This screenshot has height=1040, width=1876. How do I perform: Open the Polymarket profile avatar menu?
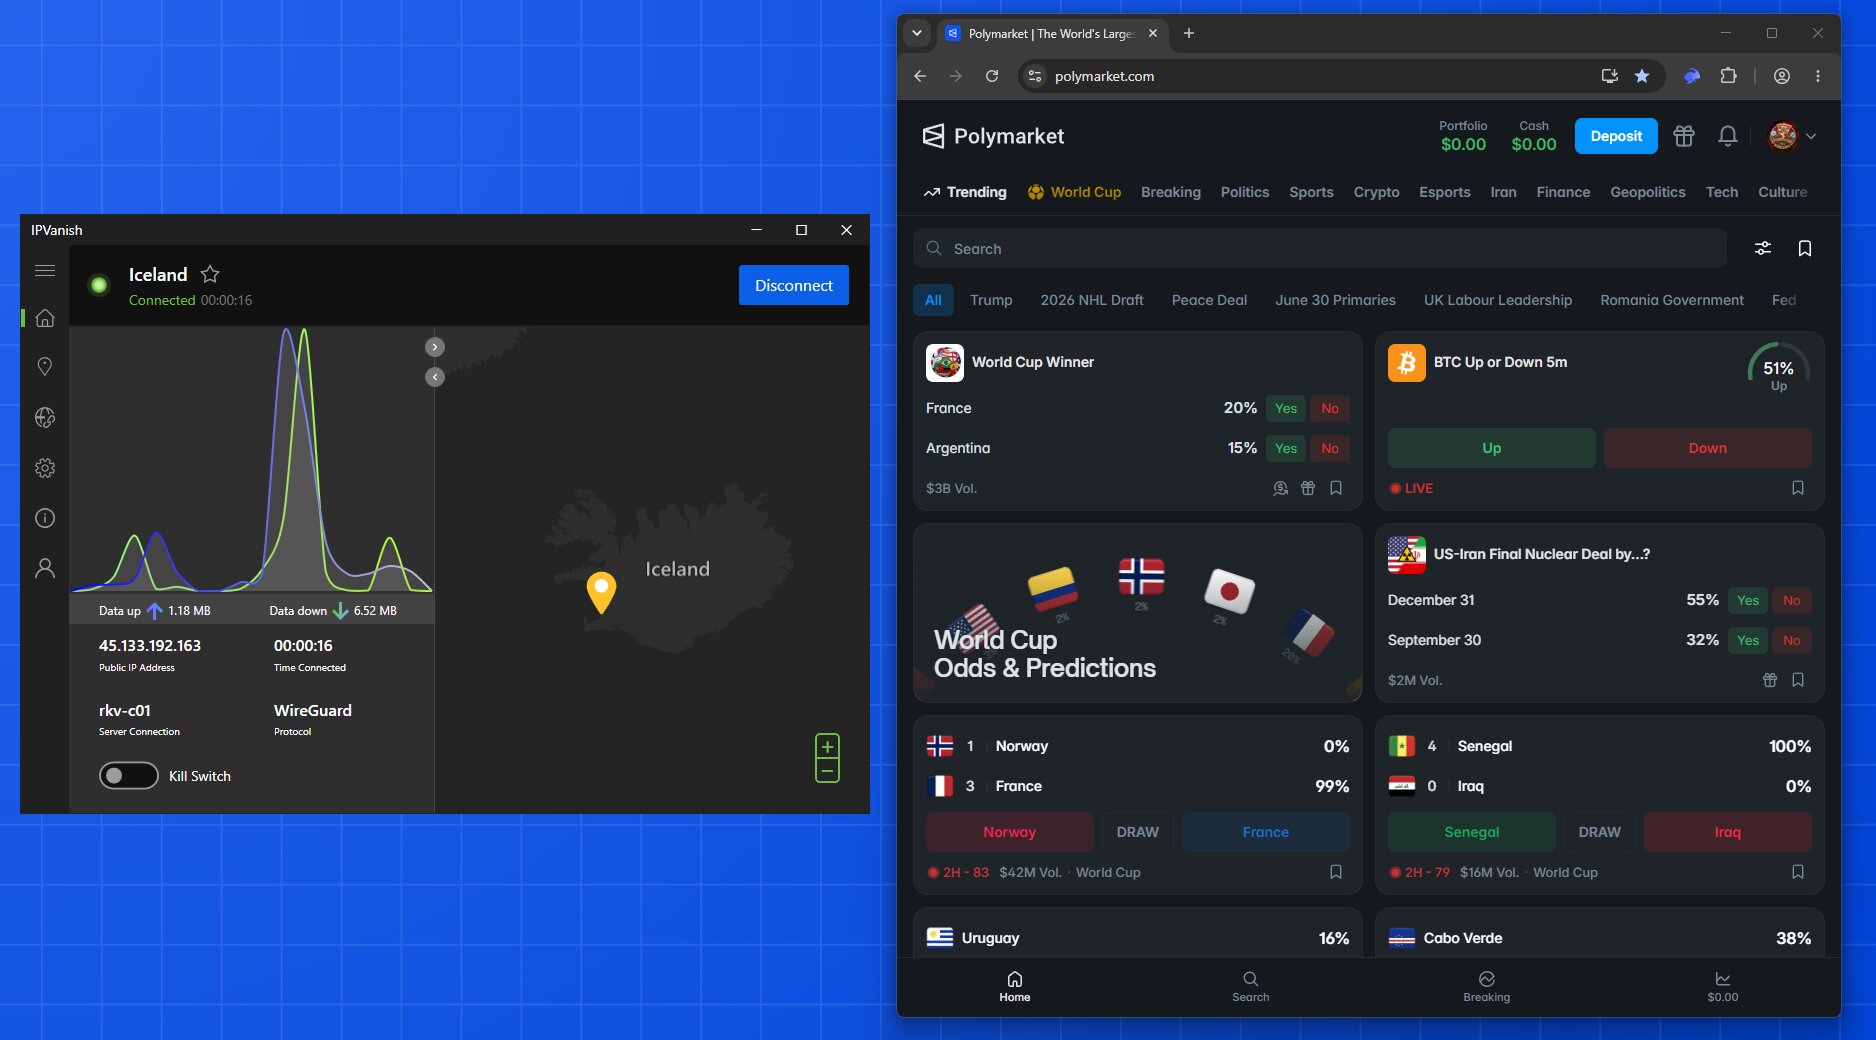coord(1792,136)
